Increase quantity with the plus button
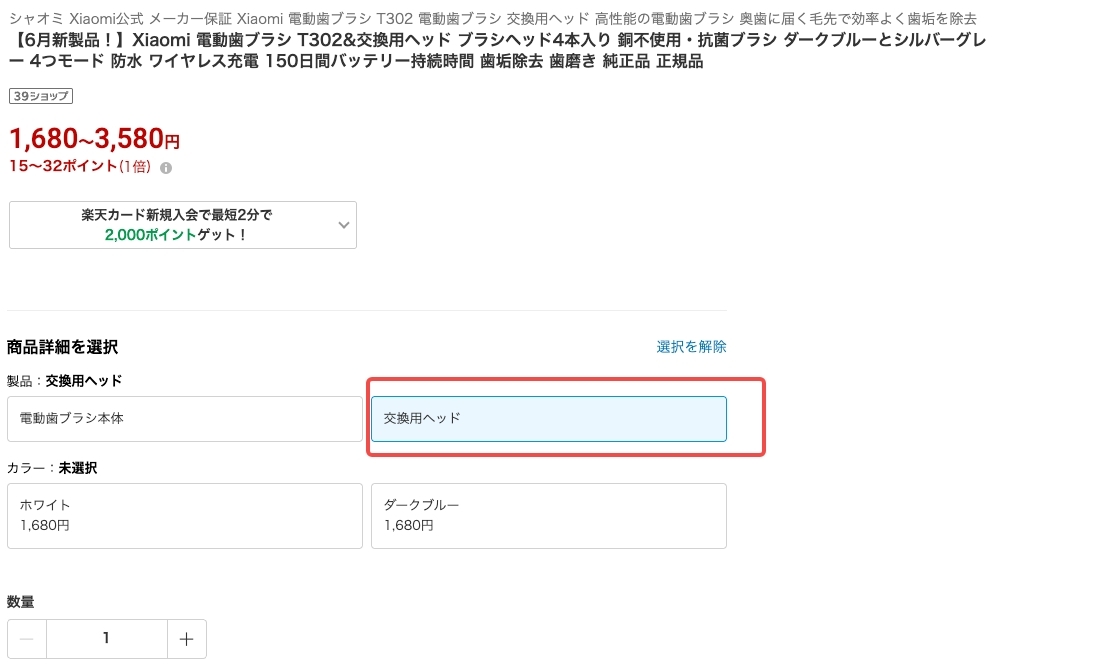1119x664 pixels. [x=187, y=639]
